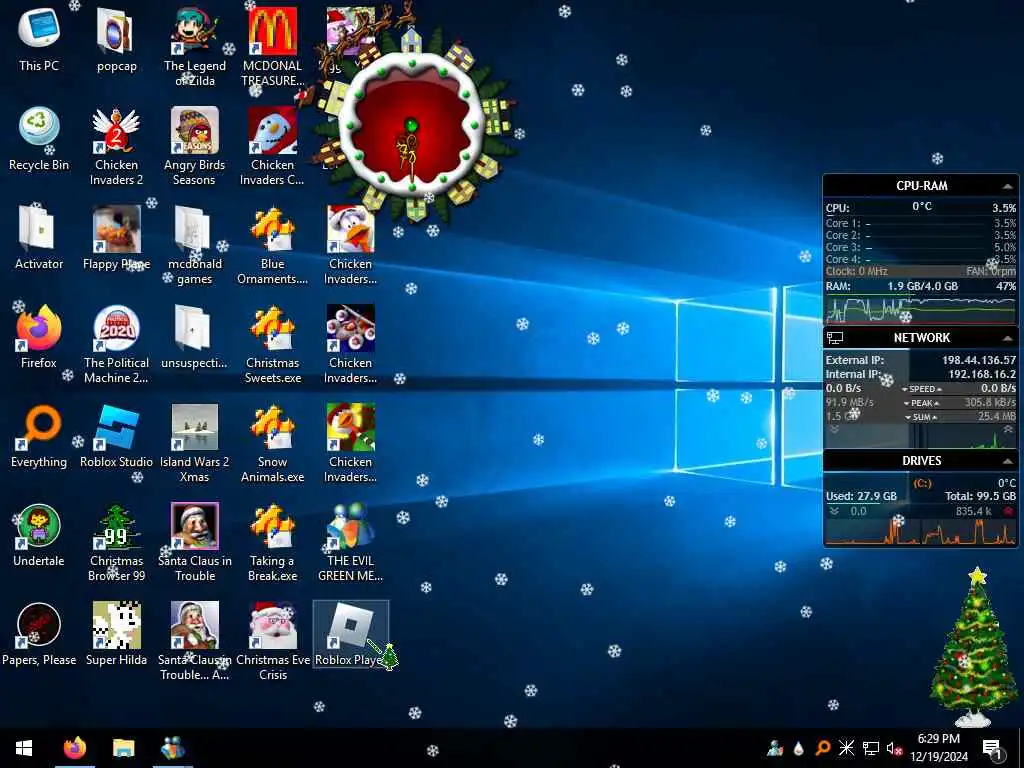This screenshot has height=768, width=1024.
Task: Click the SUM label in Network gadget
Action: [x=921, y=417]
